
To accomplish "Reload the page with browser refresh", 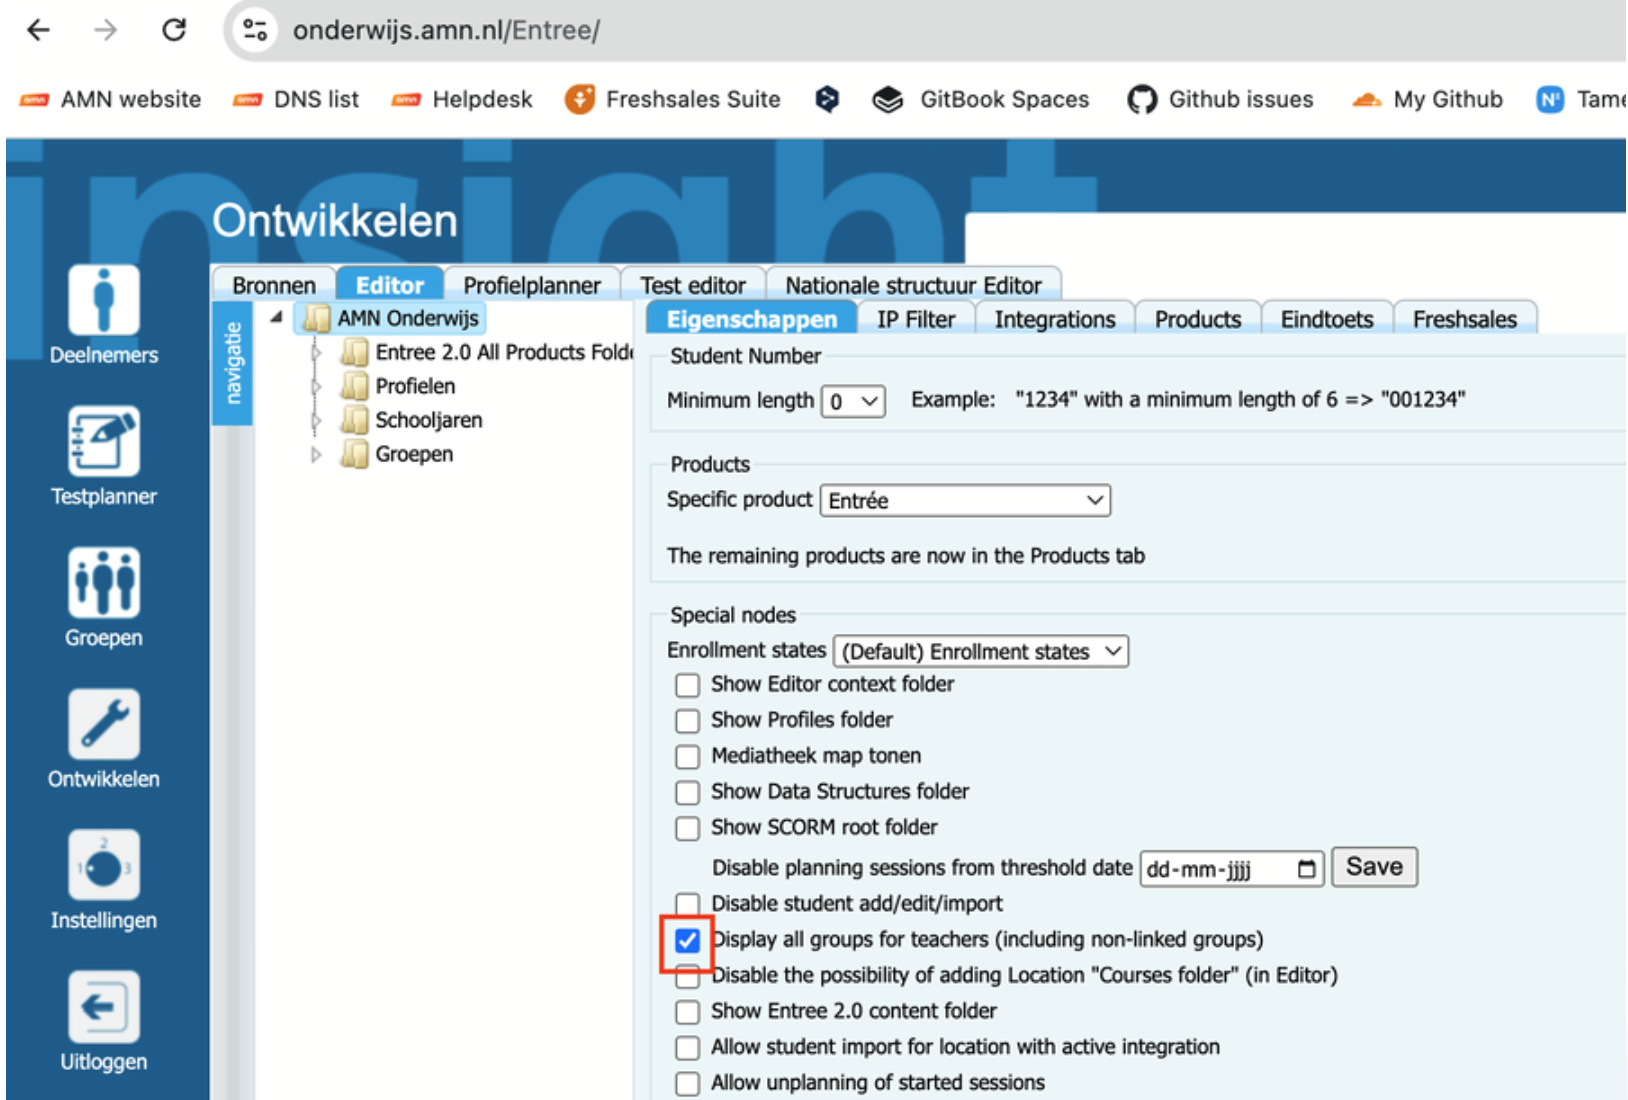I will click(x=174, y=30).
